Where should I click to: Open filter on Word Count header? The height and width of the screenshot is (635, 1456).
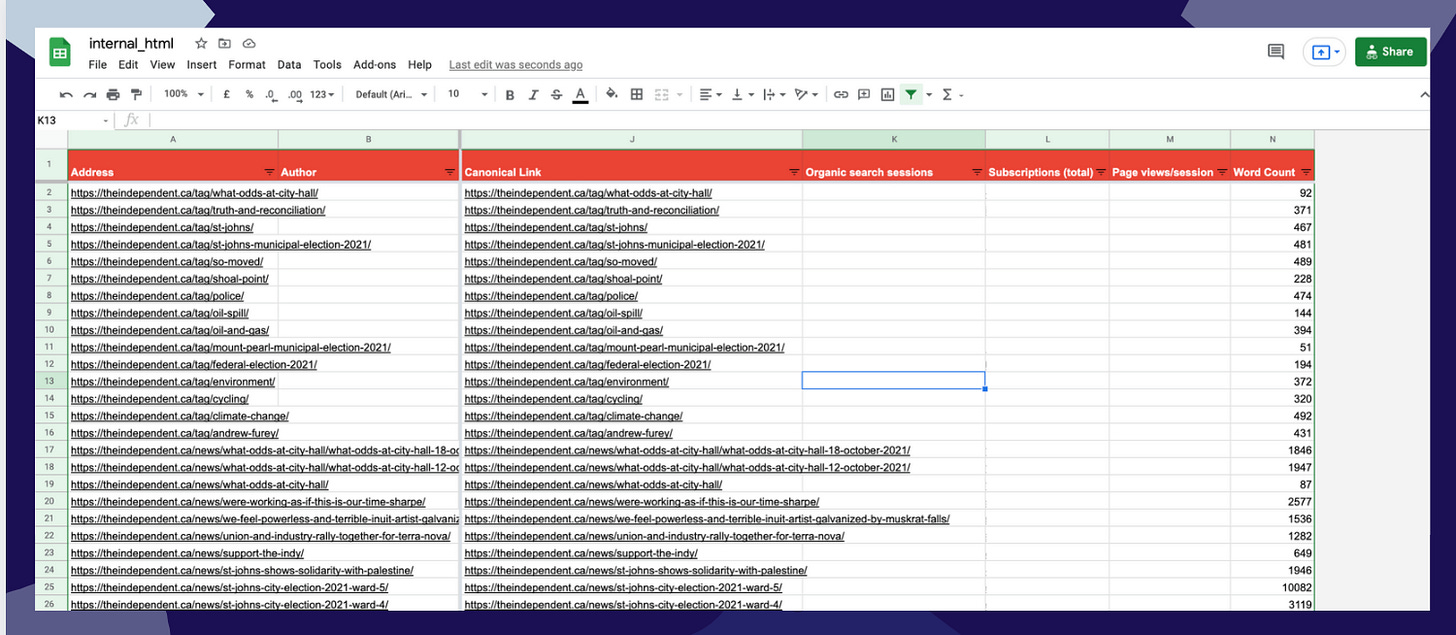click(x=1306, y=172)
